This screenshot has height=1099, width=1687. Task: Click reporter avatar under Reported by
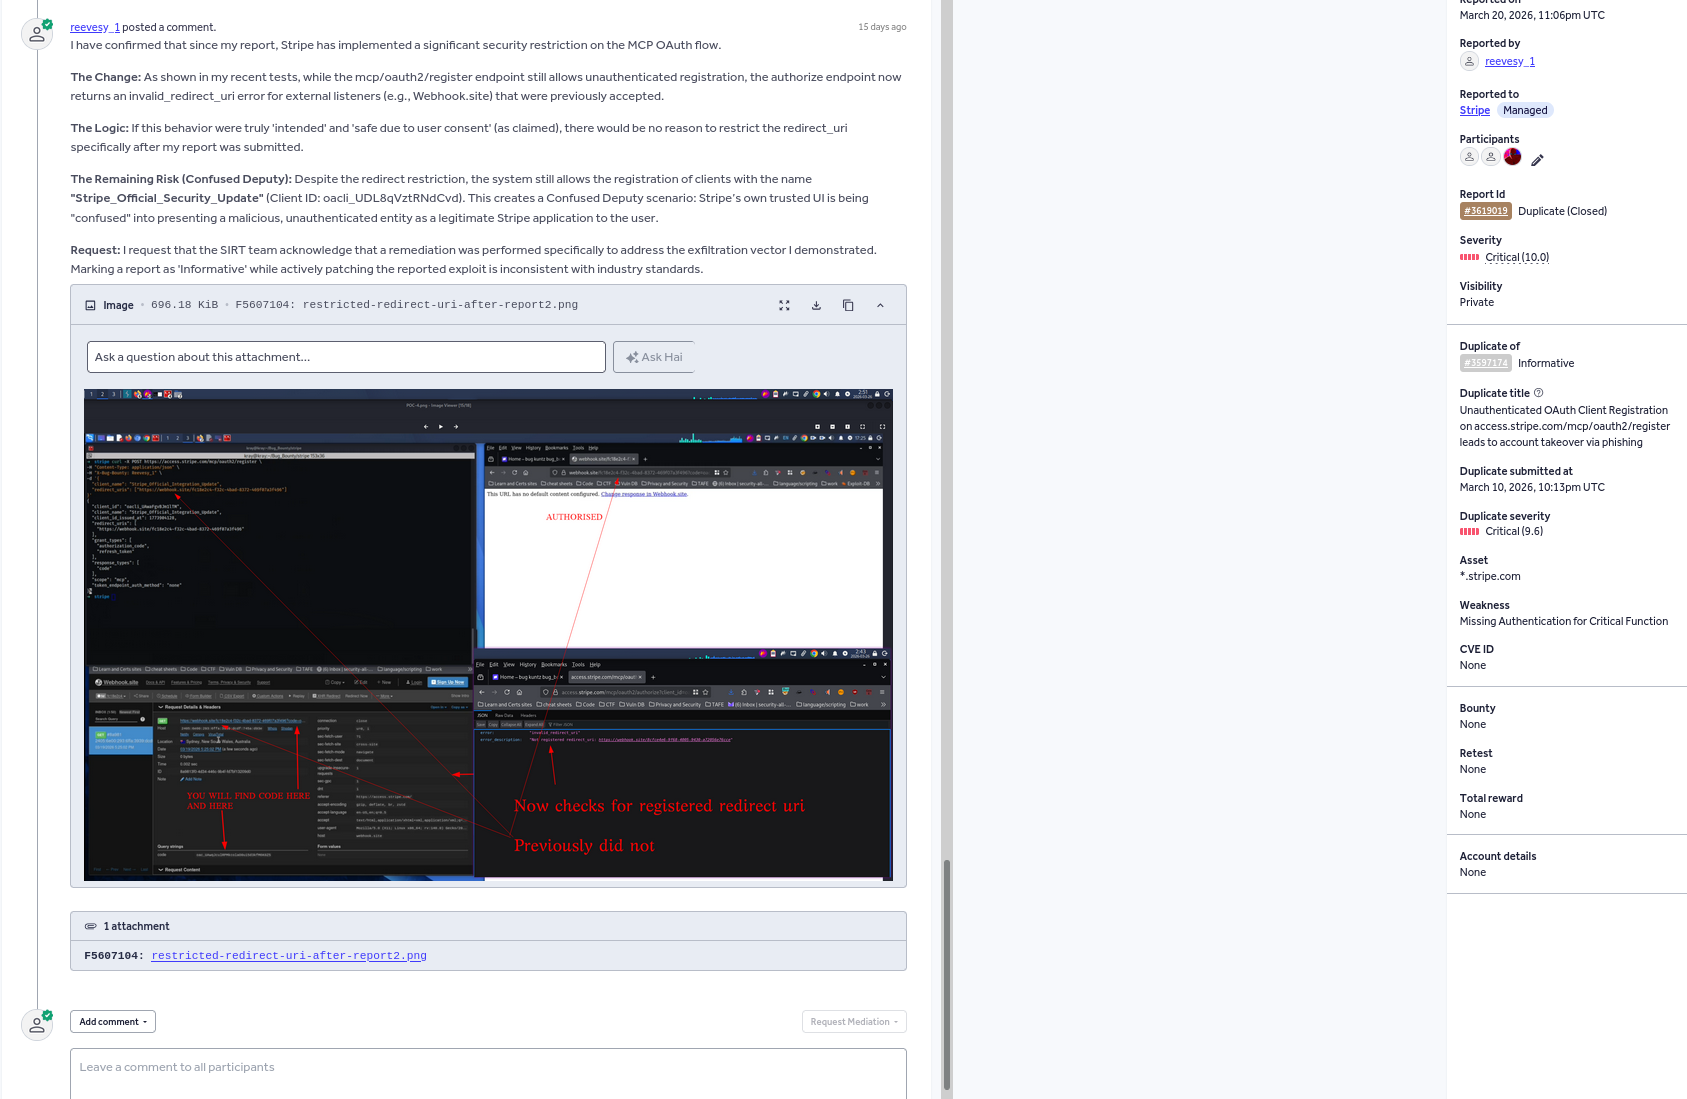pyautogui.click(x=1469, y=62)
